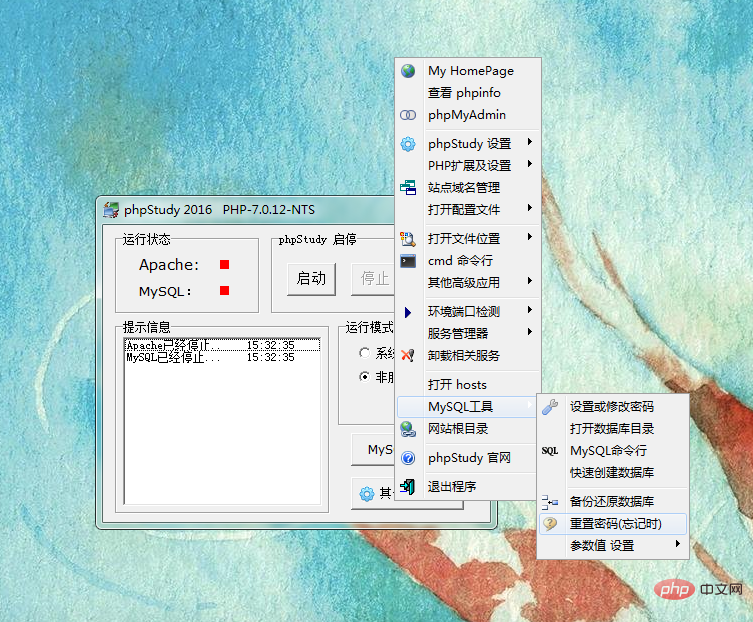Click the MySQL manager button
Image resolution: width=753 pixels, height=622 pixels.
point(373,450)
